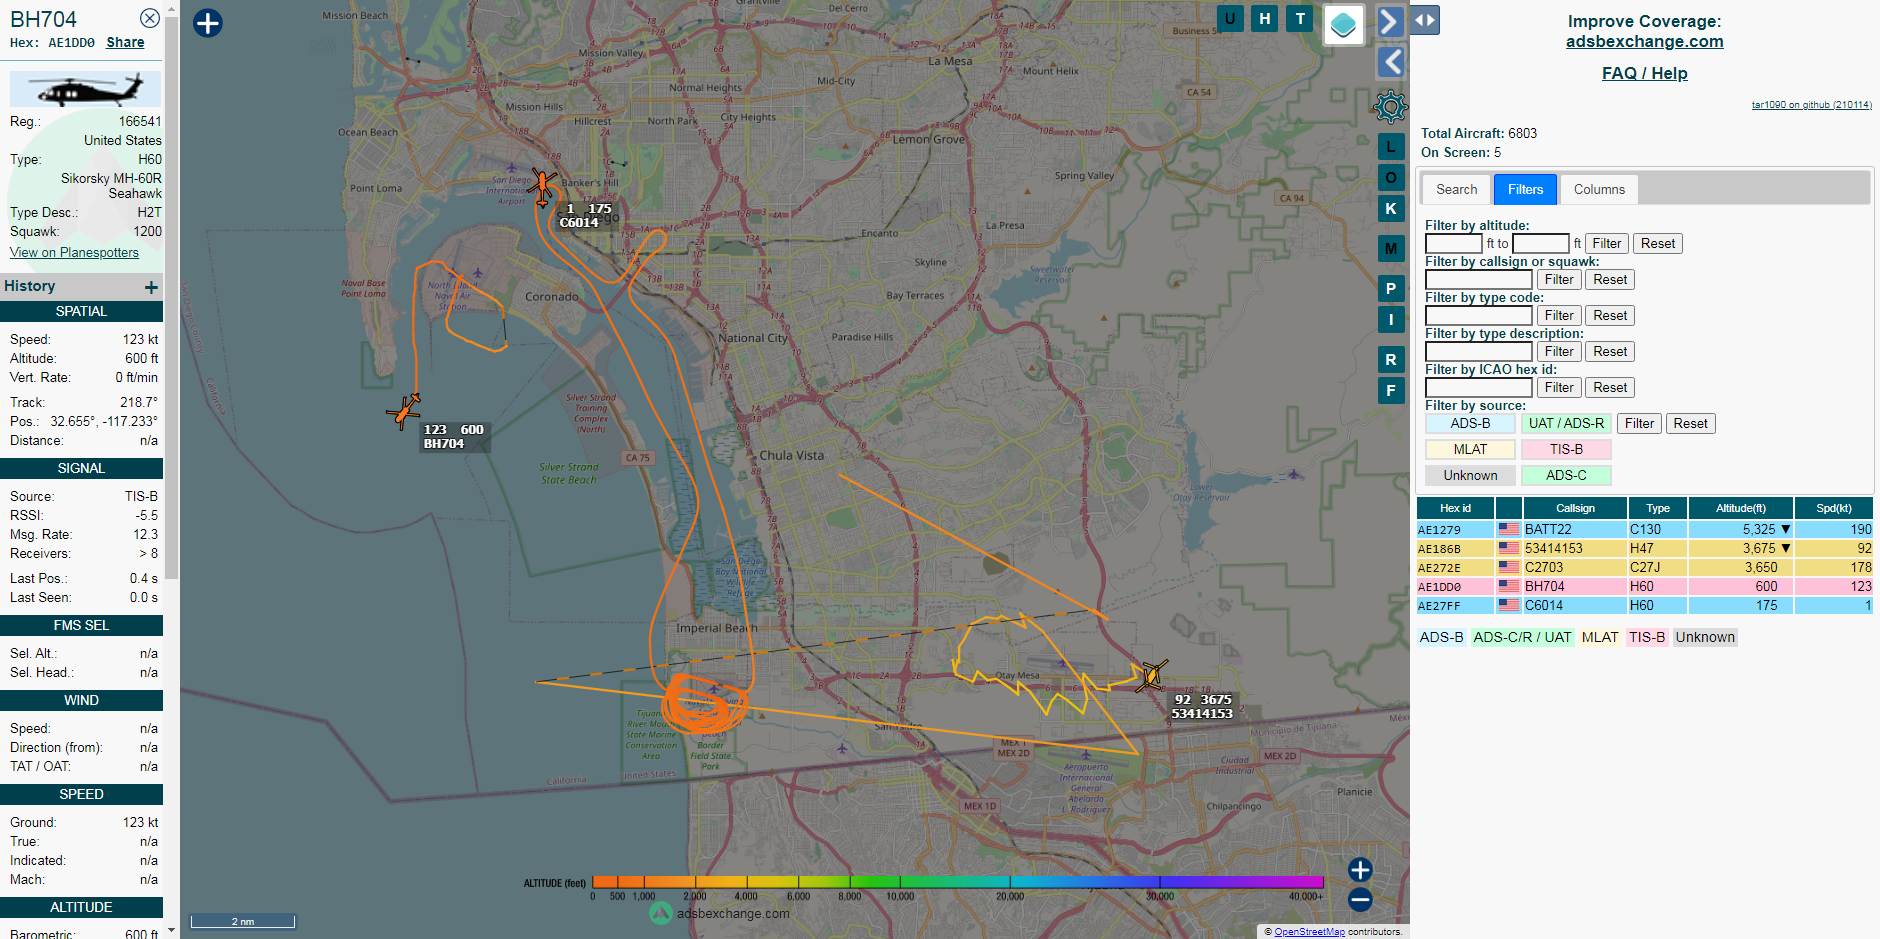Zoom in with the map plus icon
Viewport: 1880px width, 939px height.
(x=1360, y=870)
